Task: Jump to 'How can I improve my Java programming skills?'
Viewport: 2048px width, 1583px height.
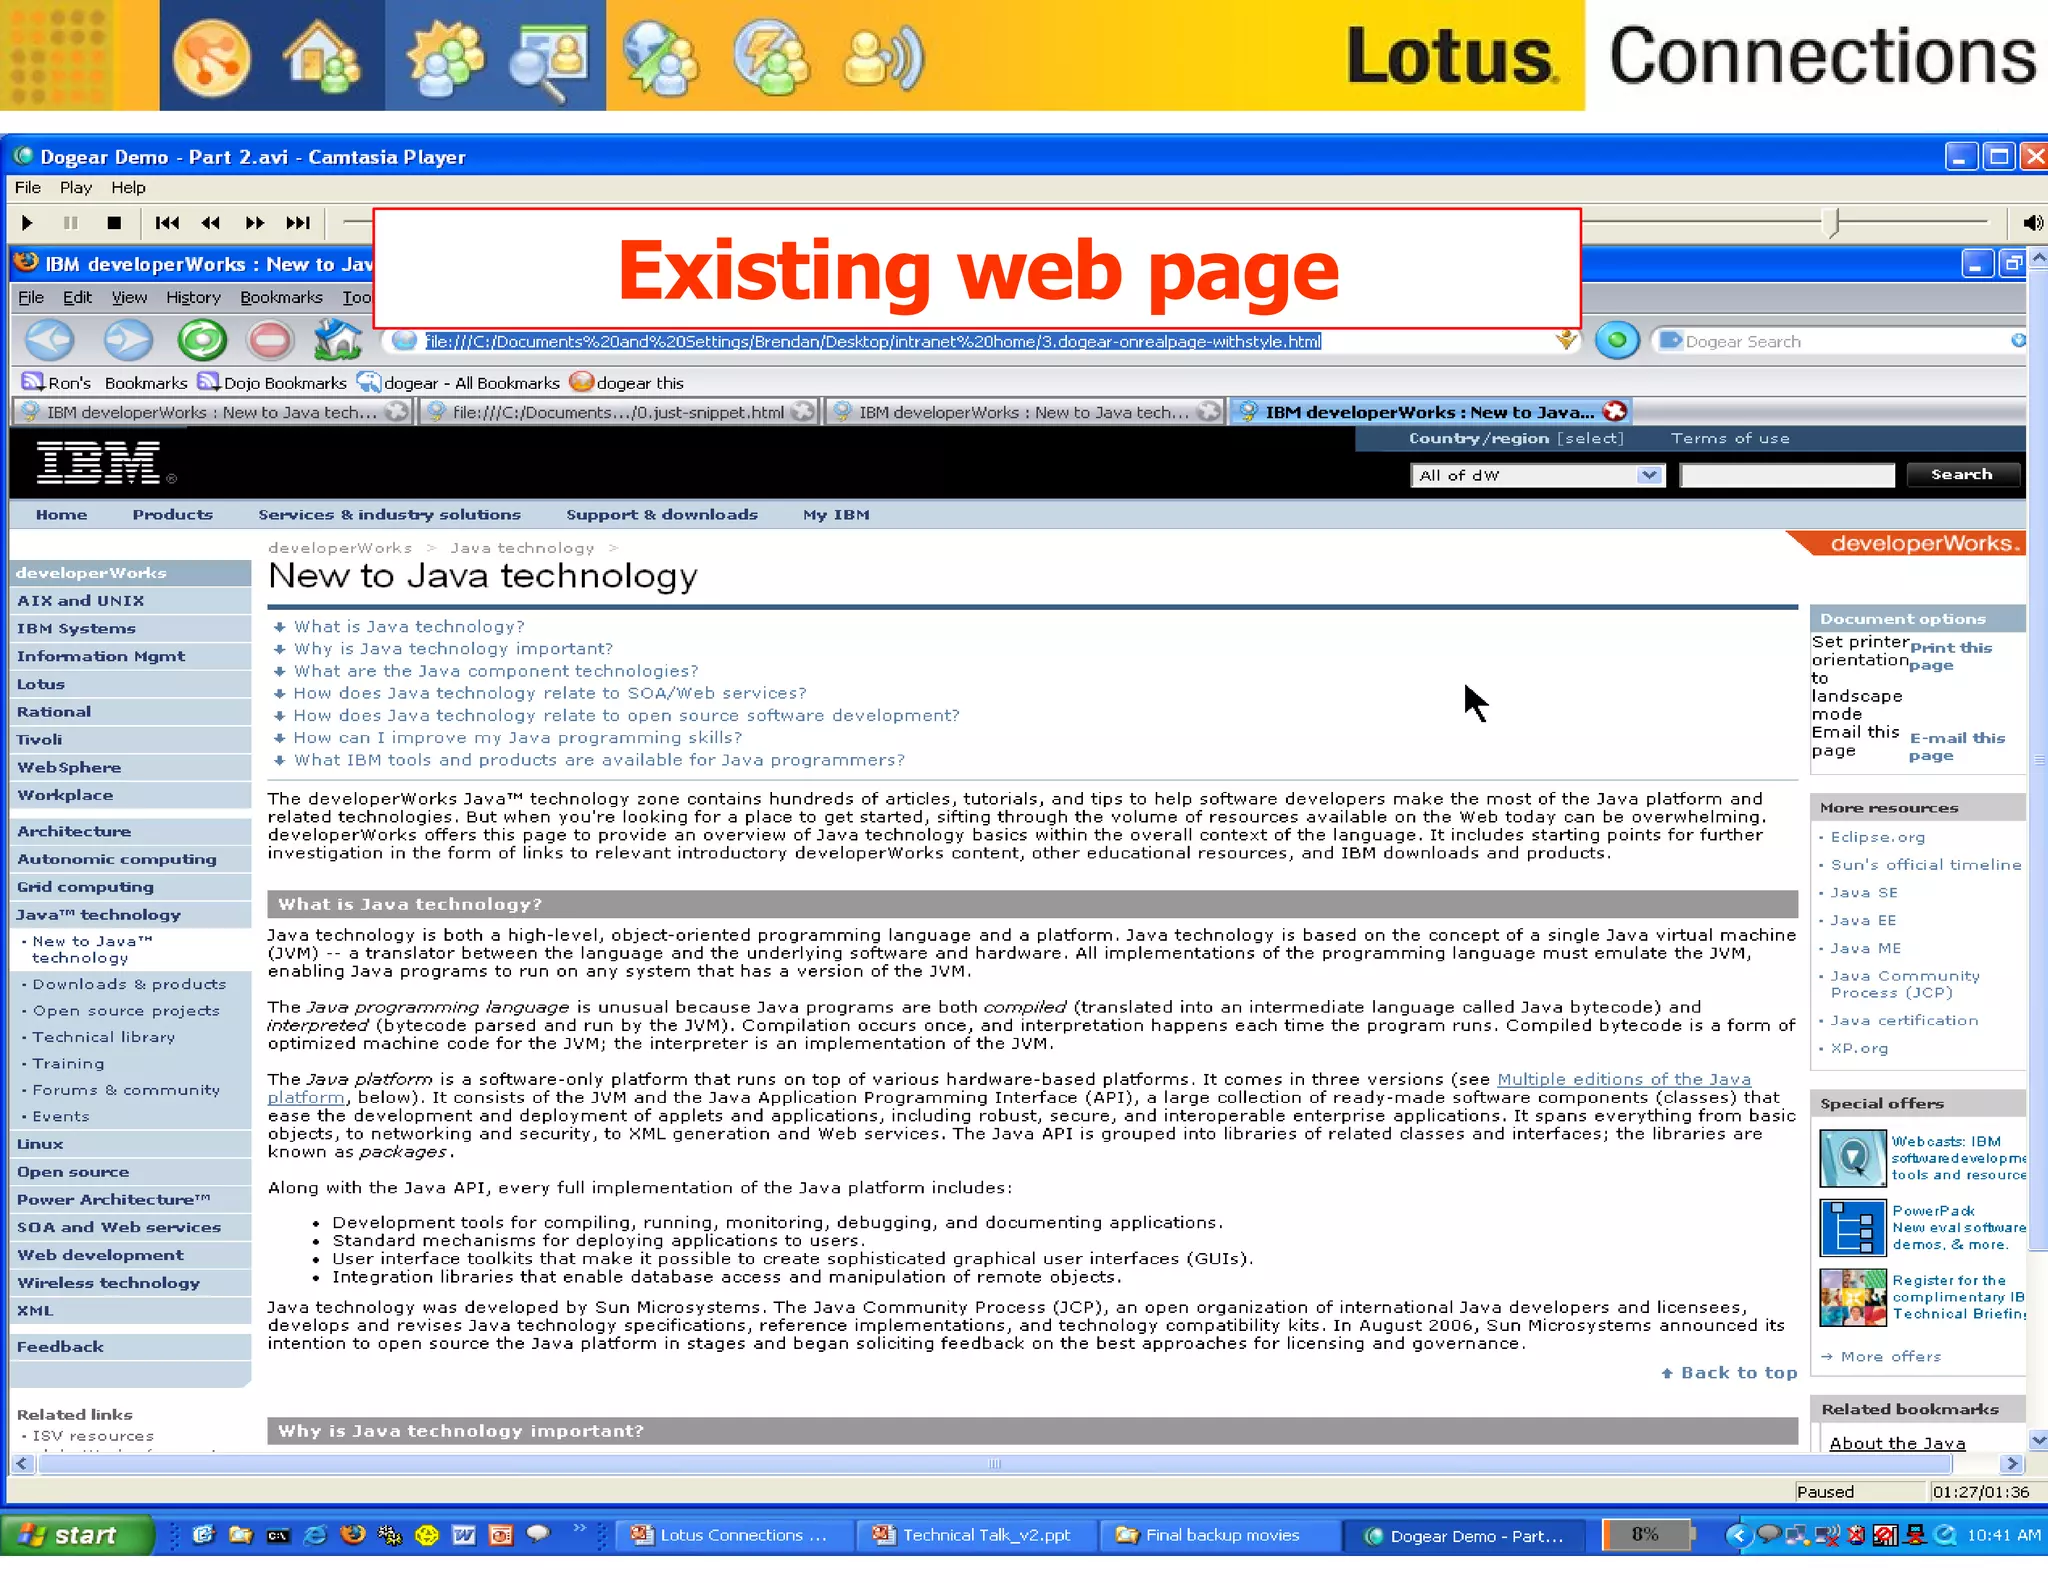Action: tap(518, 737)
